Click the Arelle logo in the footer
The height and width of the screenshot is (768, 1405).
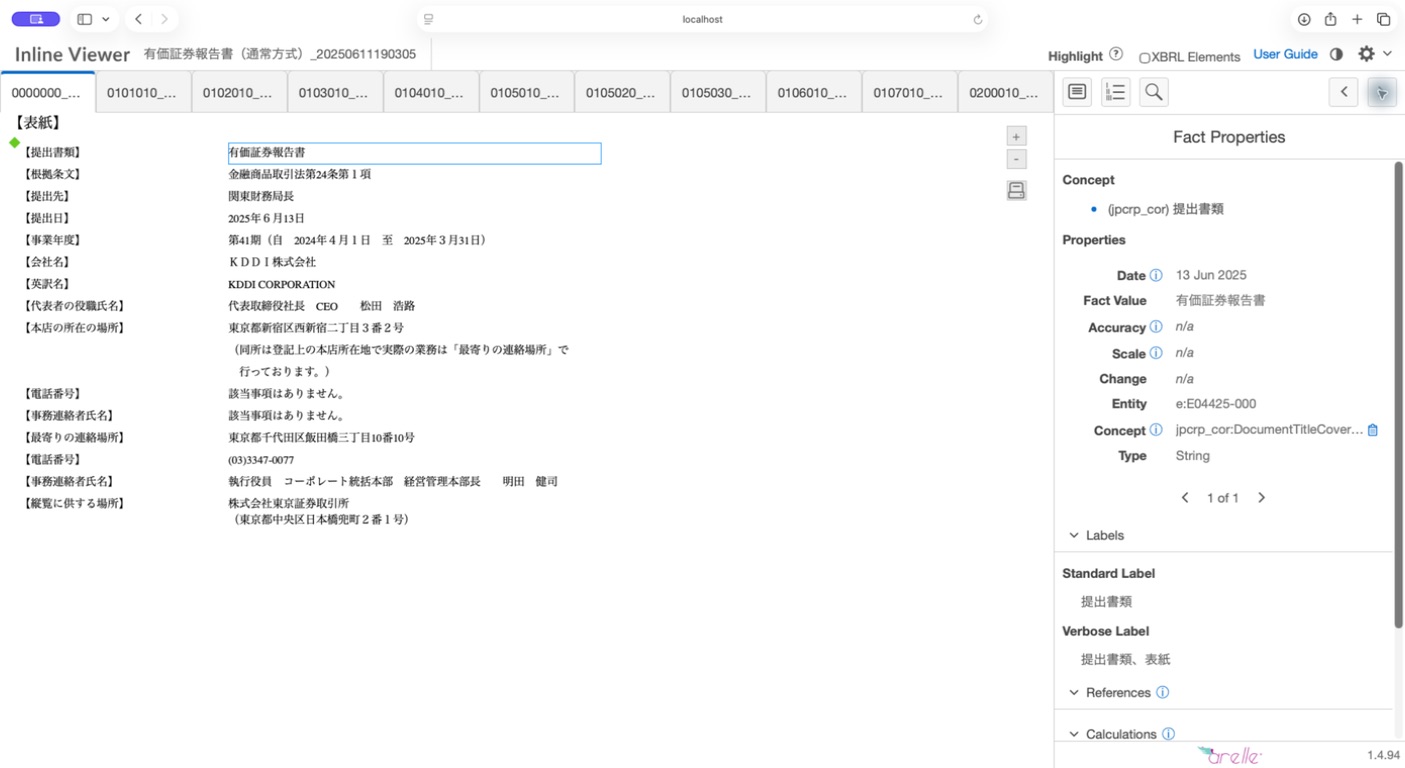click(1230, 755)
